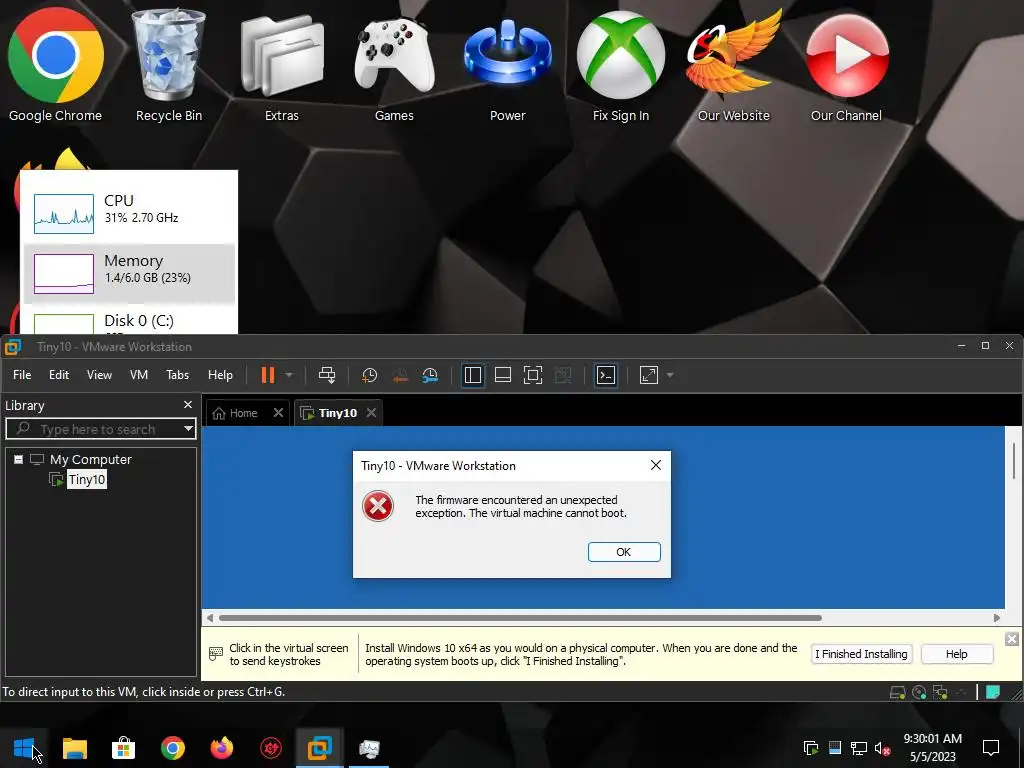Select Disk 0 (C:) in Task Manager

point(129,319)
